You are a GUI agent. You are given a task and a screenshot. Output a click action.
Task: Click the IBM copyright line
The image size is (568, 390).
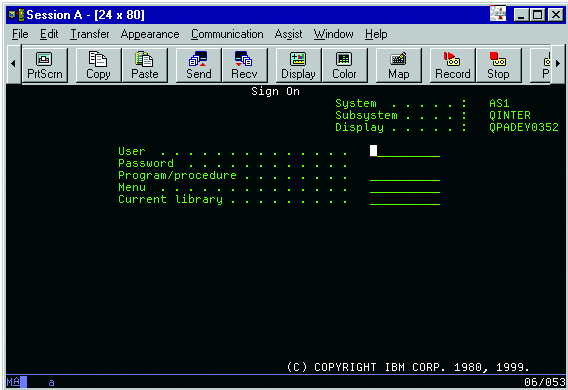(x=408, y=367)
